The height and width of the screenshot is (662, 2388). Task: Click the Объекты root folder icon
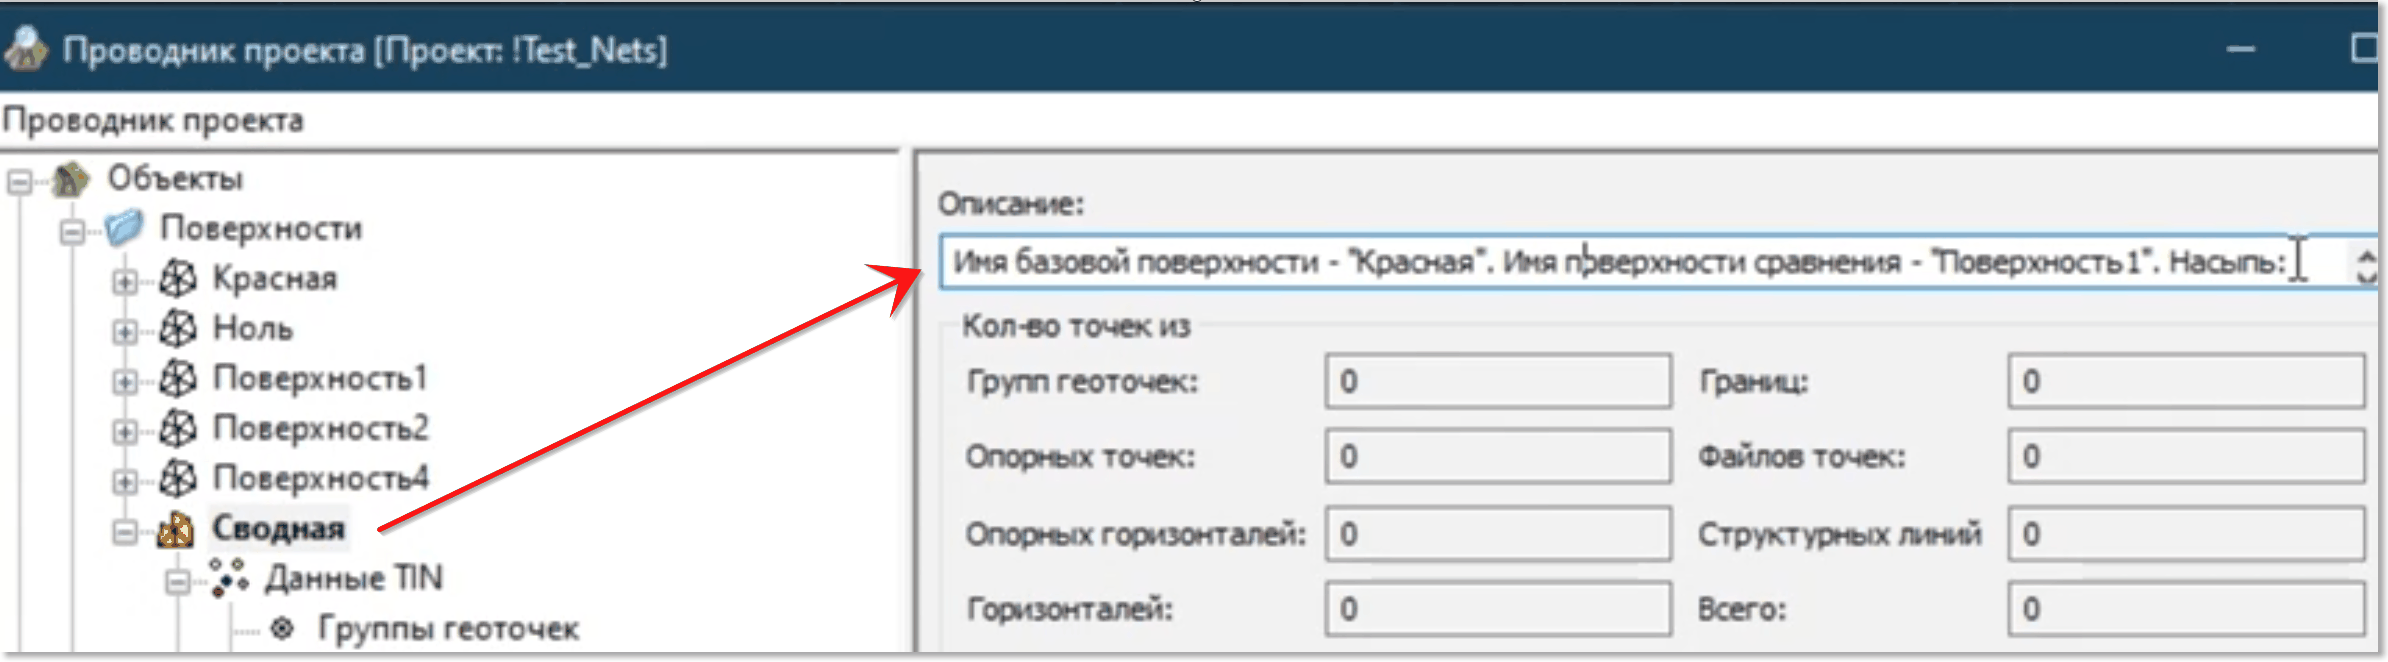pos(71,179)
